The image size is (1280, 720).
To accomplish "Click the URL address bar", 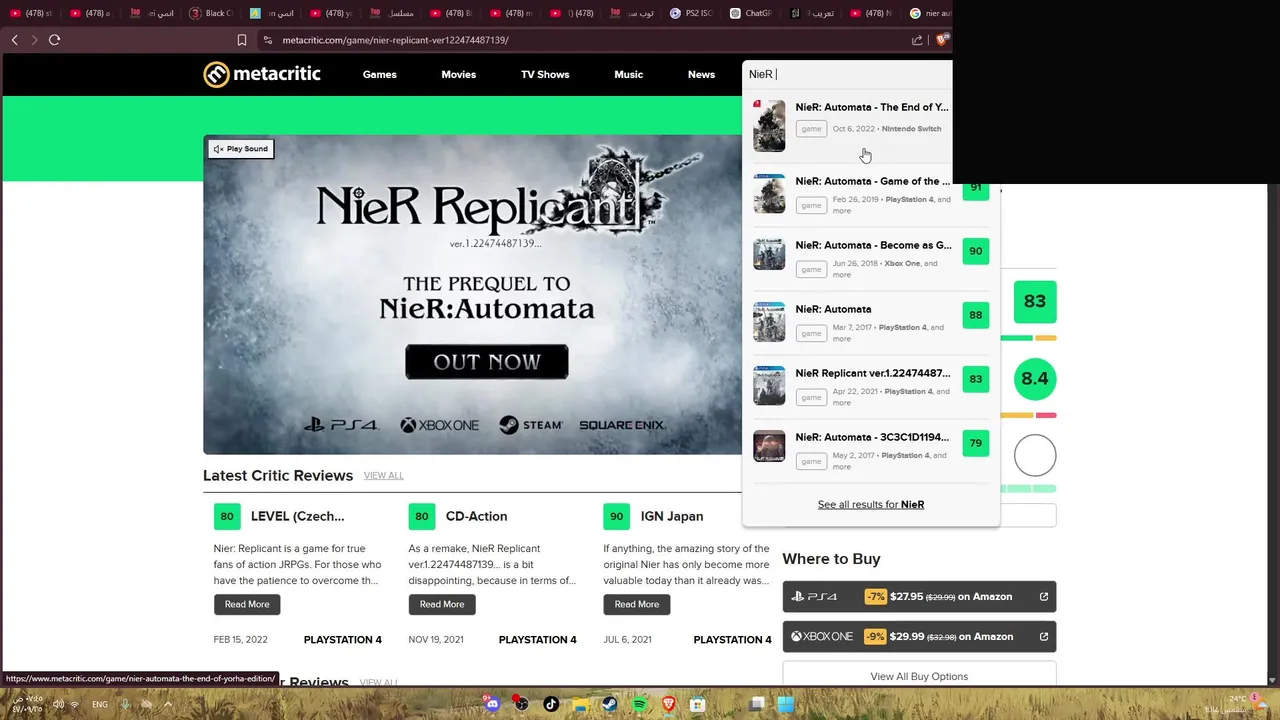I will (590, 40).
